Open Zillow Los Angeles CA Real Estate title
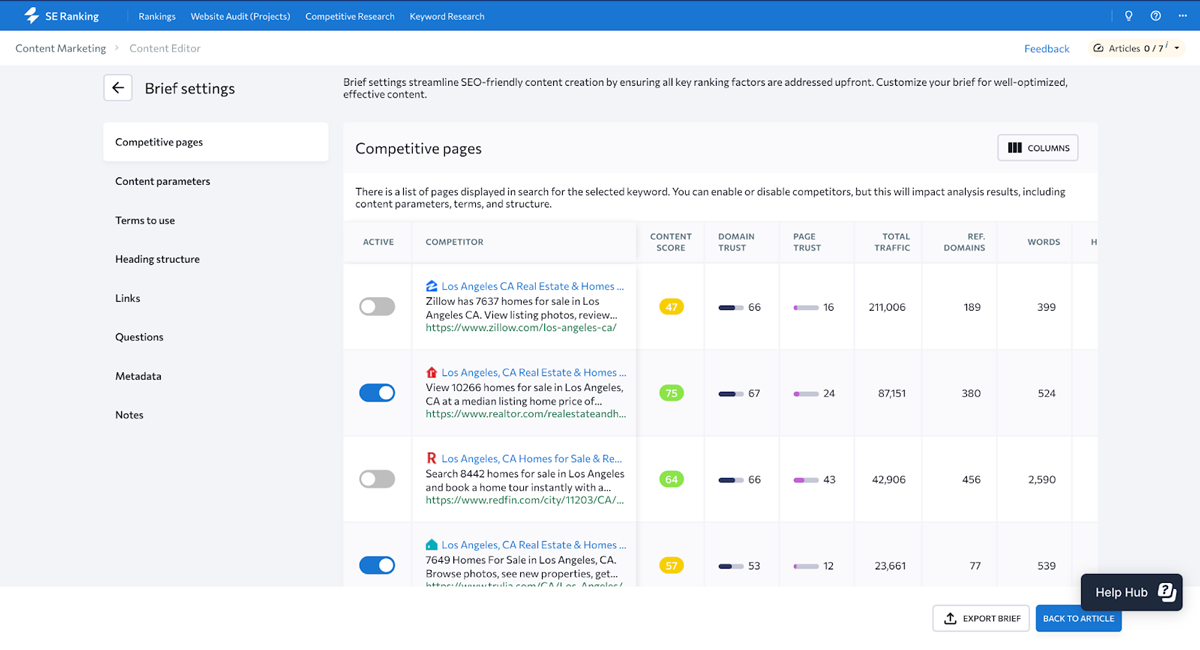This screenshot has height=650, width=1200. click(x=534, y=286)
